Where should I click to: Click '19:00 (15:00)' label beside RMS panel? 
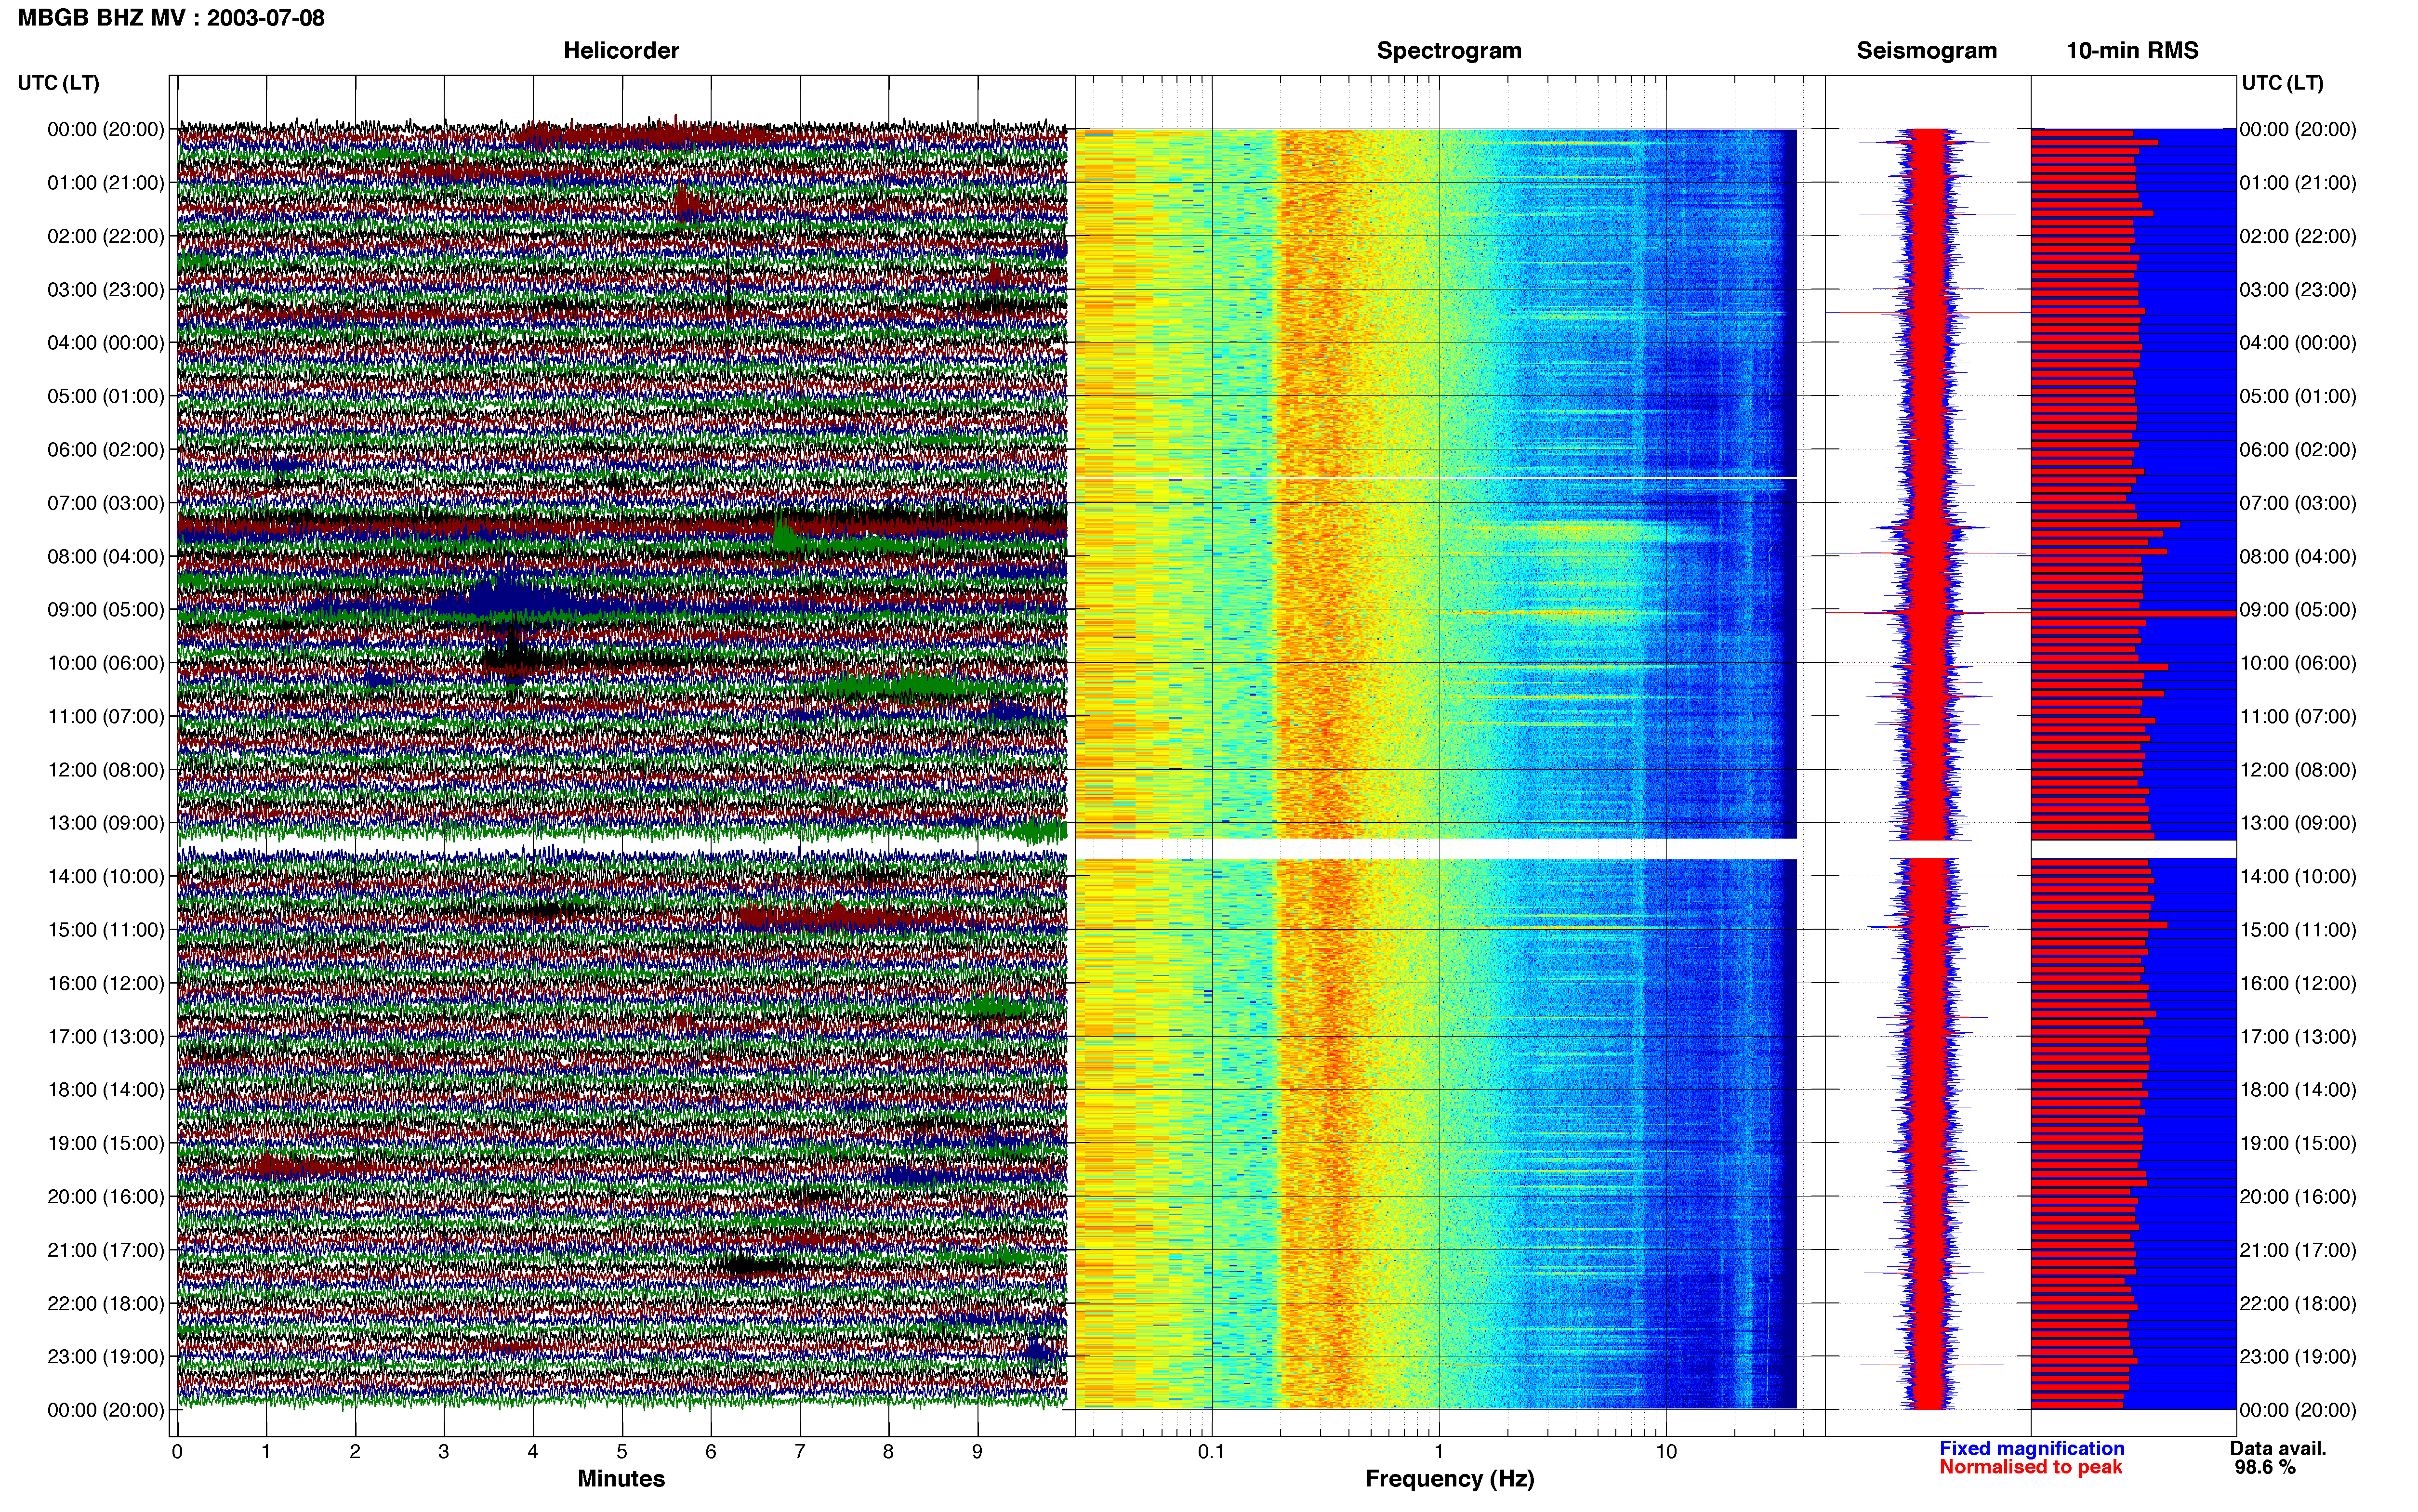click(2298, 1143)
